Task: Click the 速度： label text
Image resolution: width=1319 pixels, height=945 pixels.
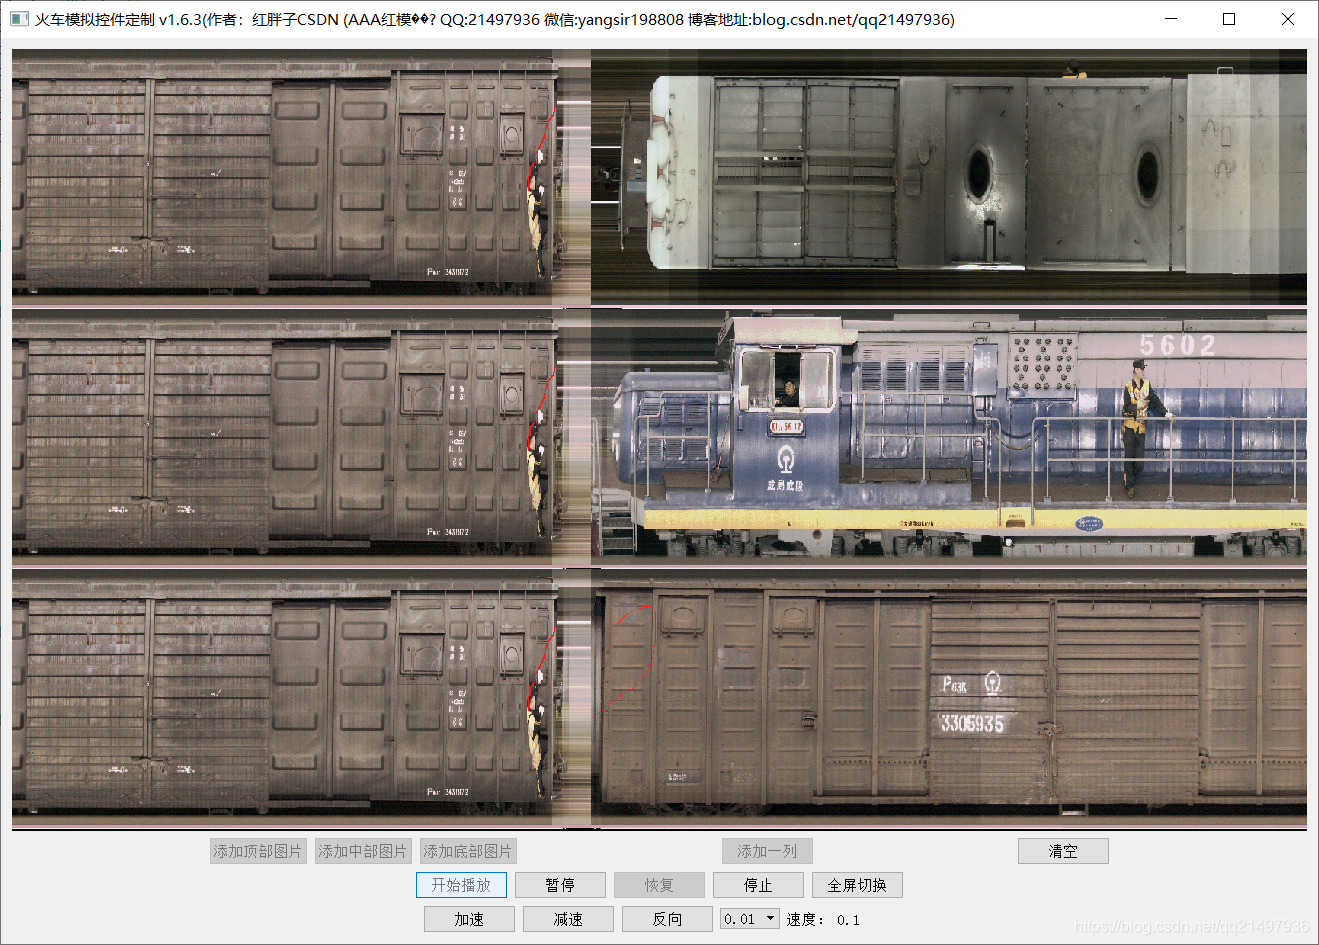Action: click(x=806, y=920)
